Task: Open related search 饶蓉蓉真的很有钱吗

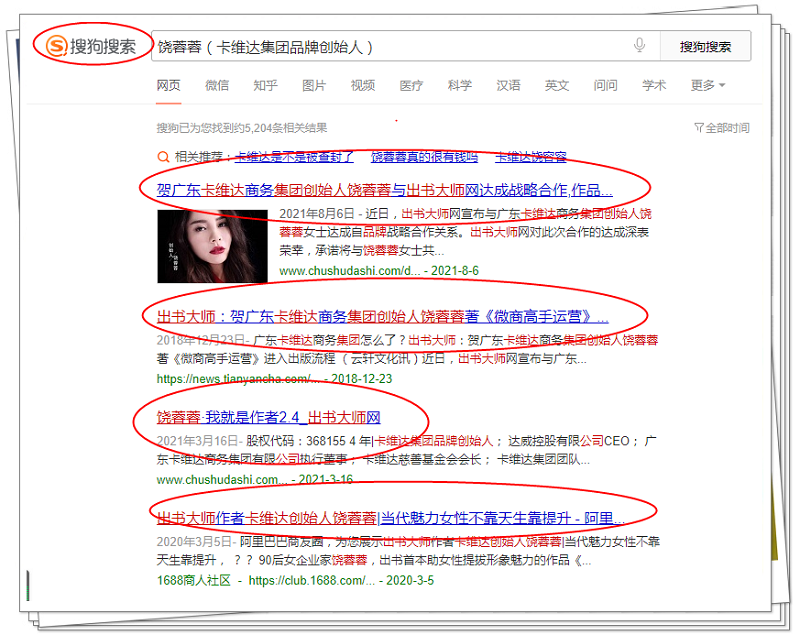Action: [x=424, y=157]
